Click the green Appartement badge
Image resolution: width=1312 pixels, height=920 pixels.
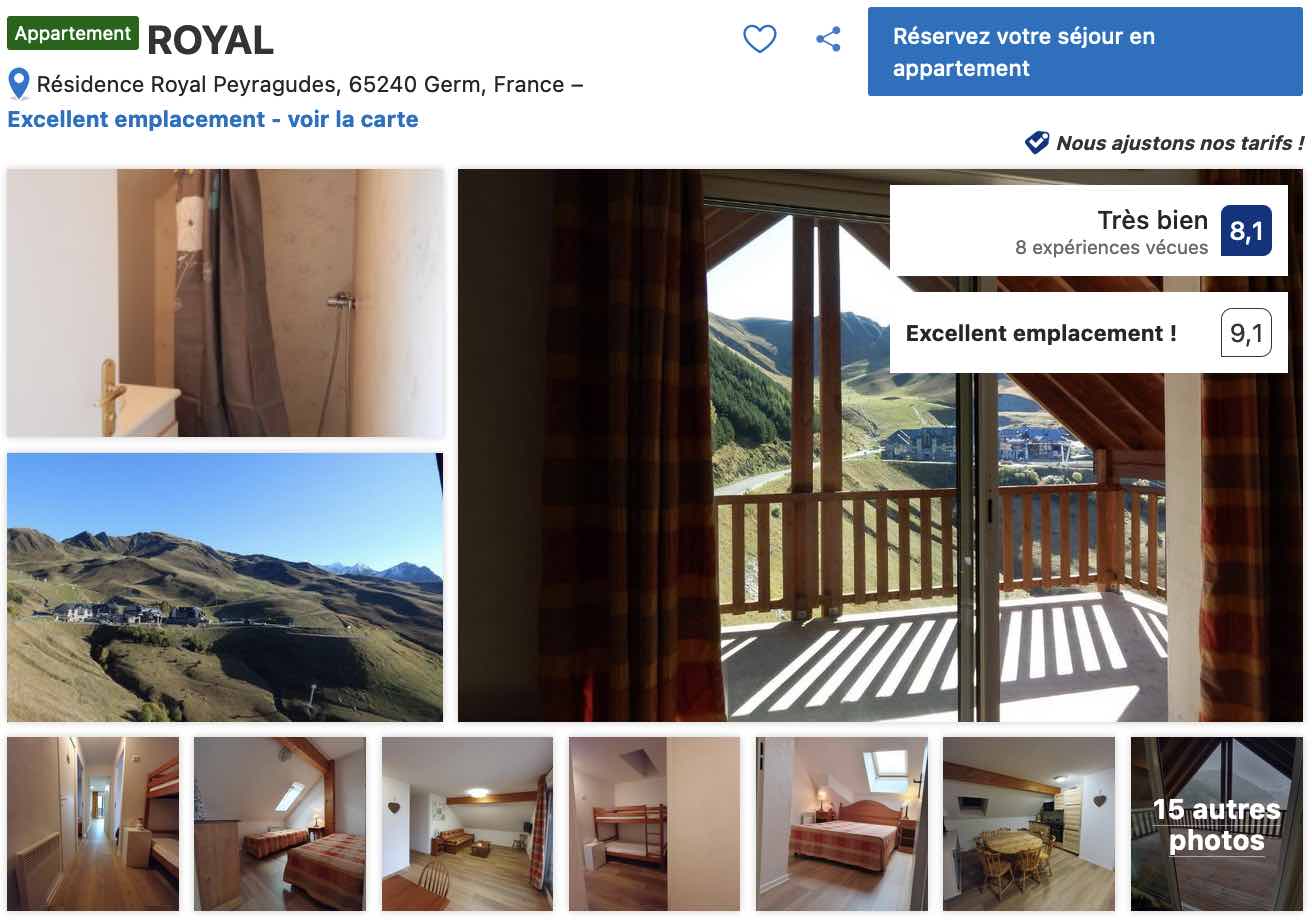(x=73, y=33)
